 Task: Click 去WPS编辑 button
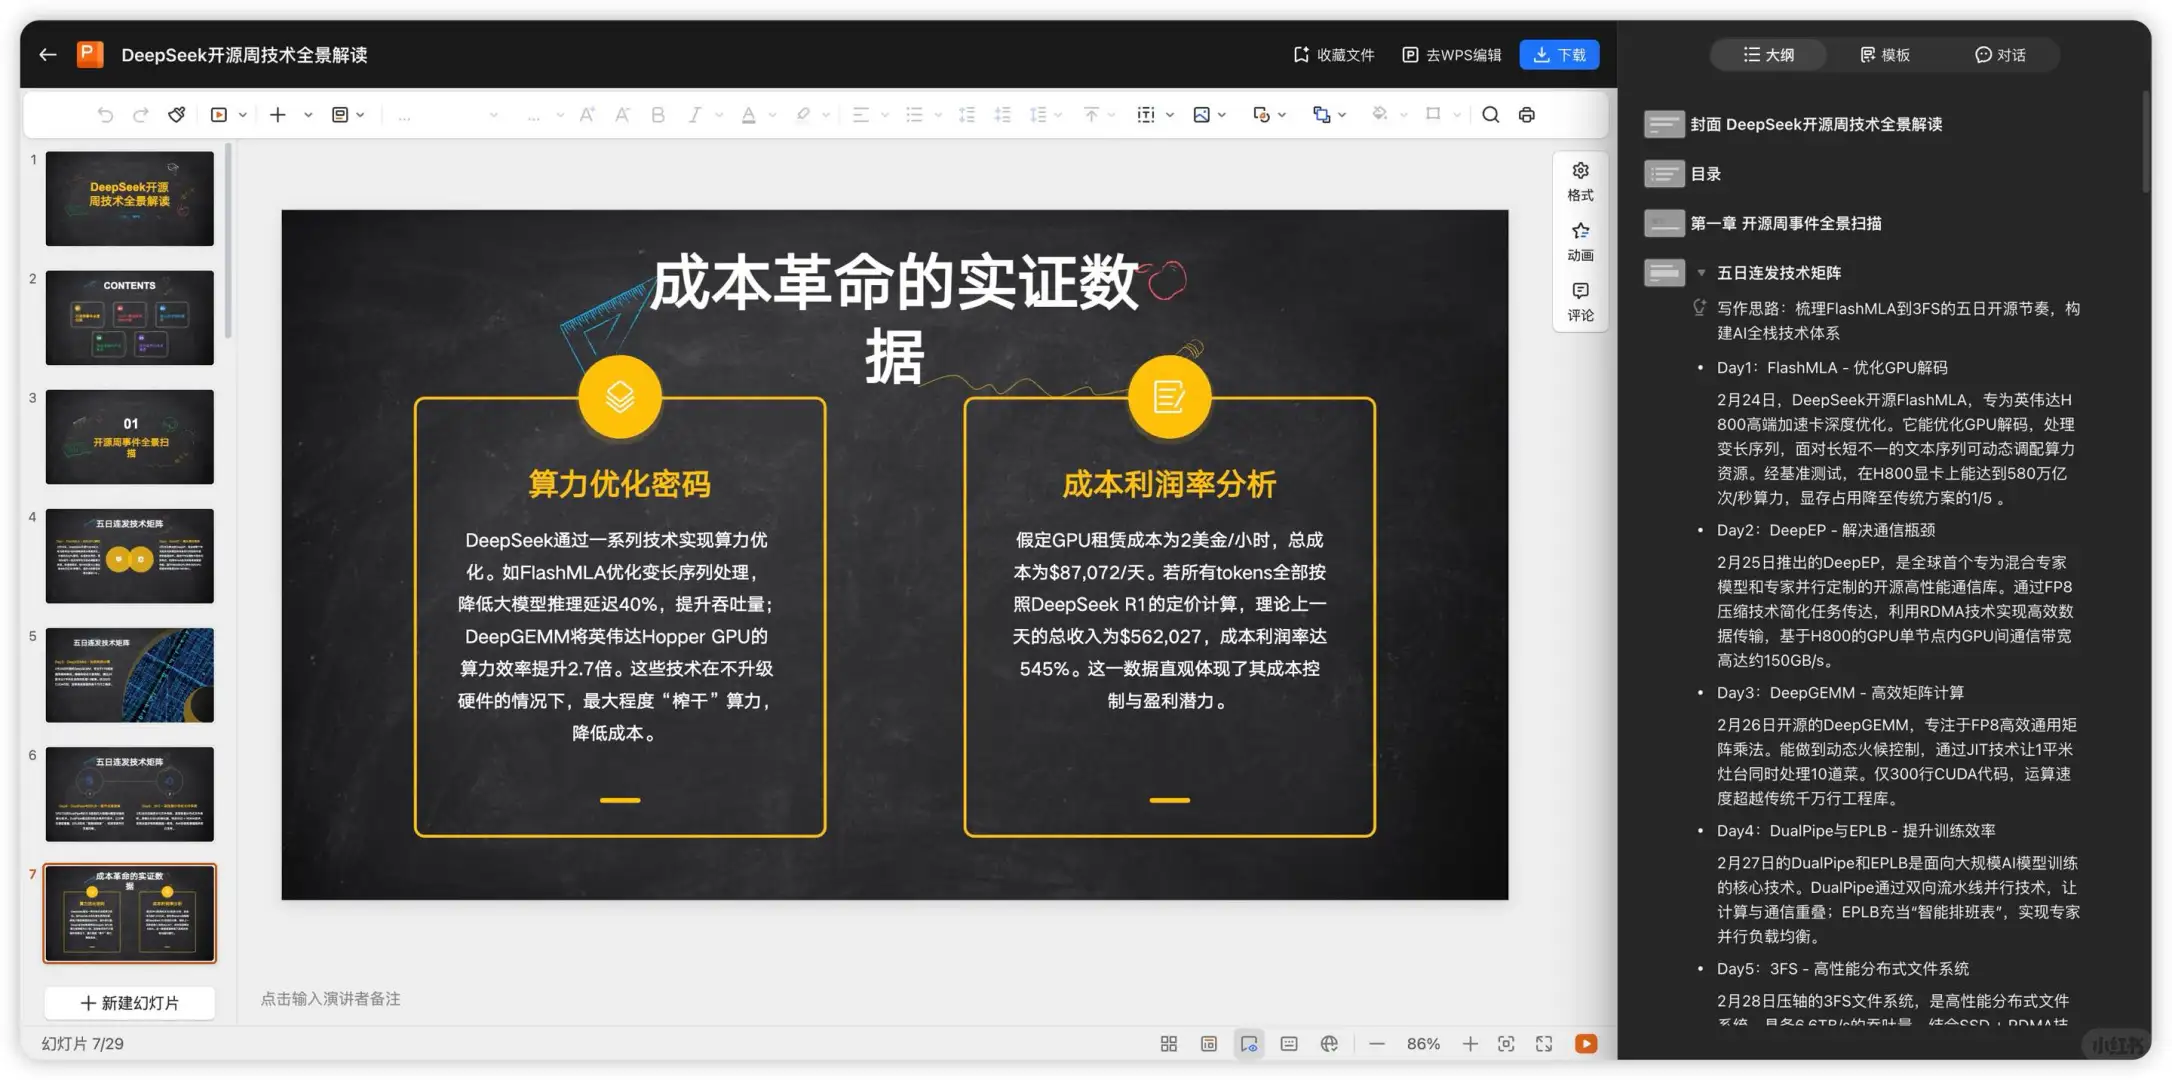[1452, 55]
